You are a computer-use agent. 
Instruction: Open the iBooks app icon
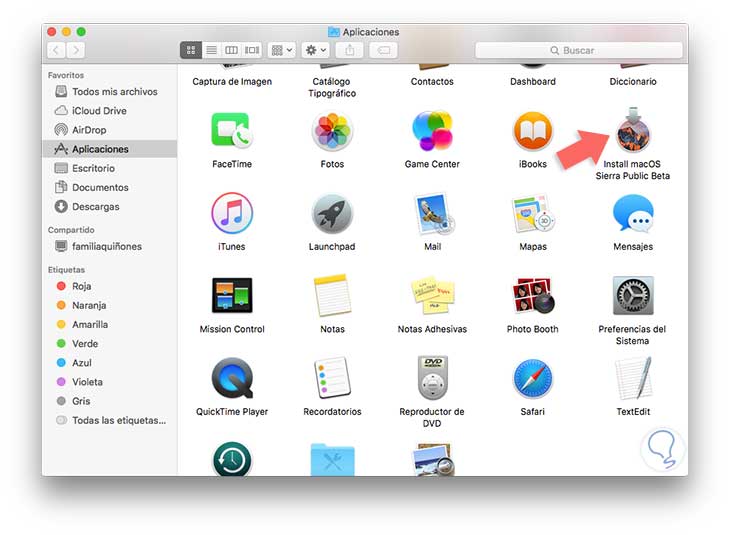(533, 131)
